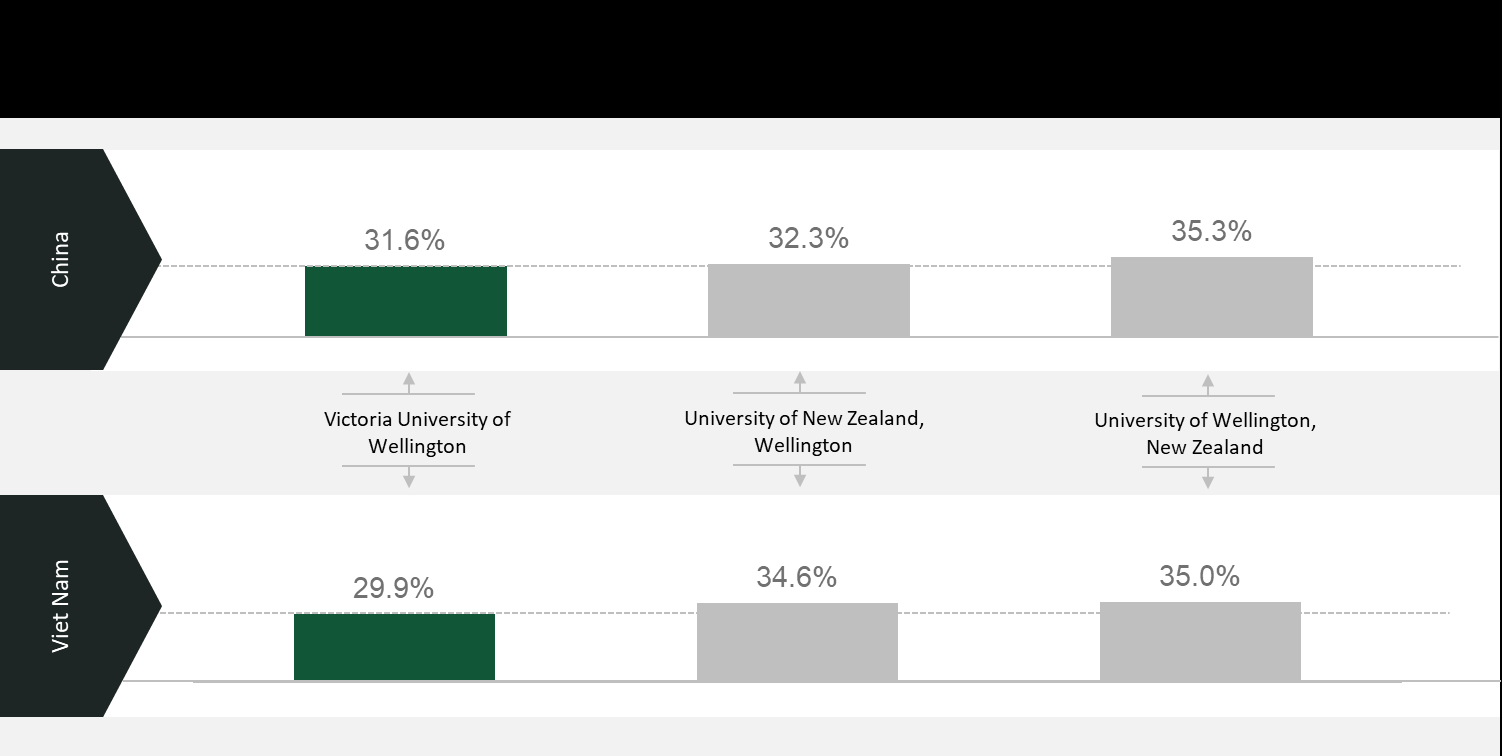
Task: Click the green Viet Nam bar at 29.9%
Action: point(394,646)
